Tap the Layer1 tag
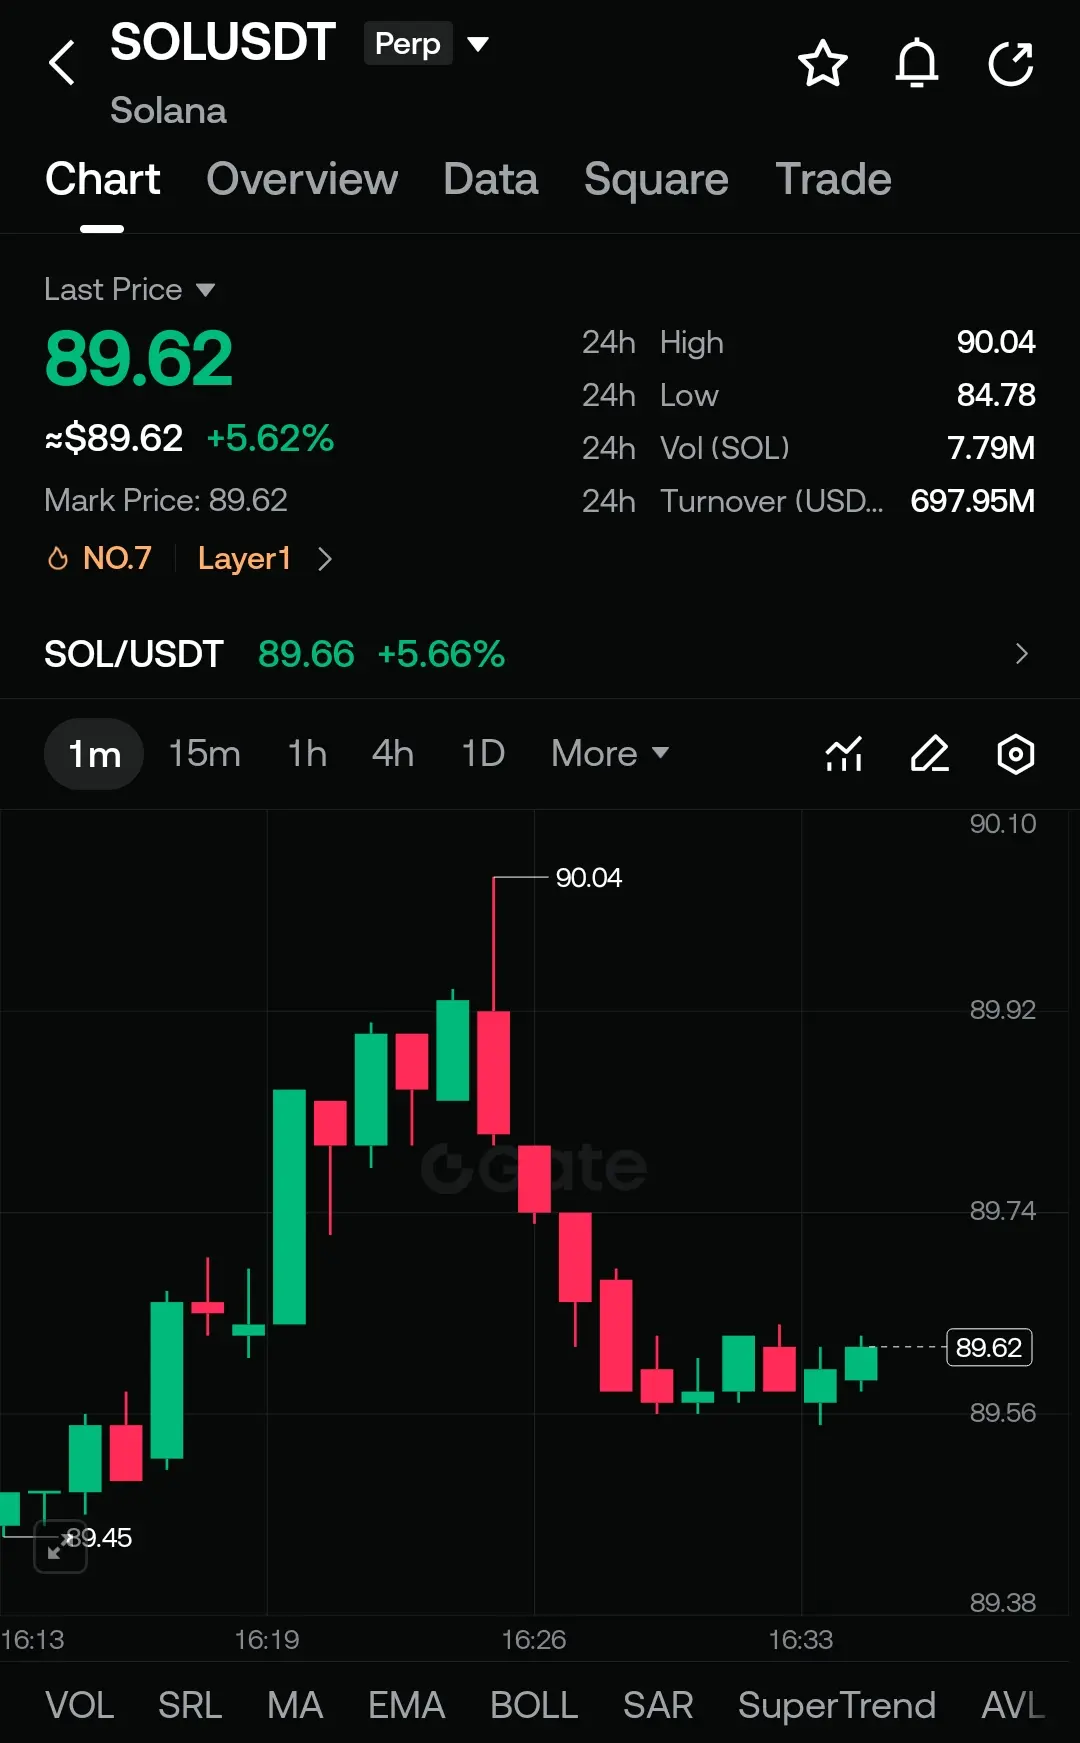This screenshot has width=1080, height=1743. tap(244, 558)
